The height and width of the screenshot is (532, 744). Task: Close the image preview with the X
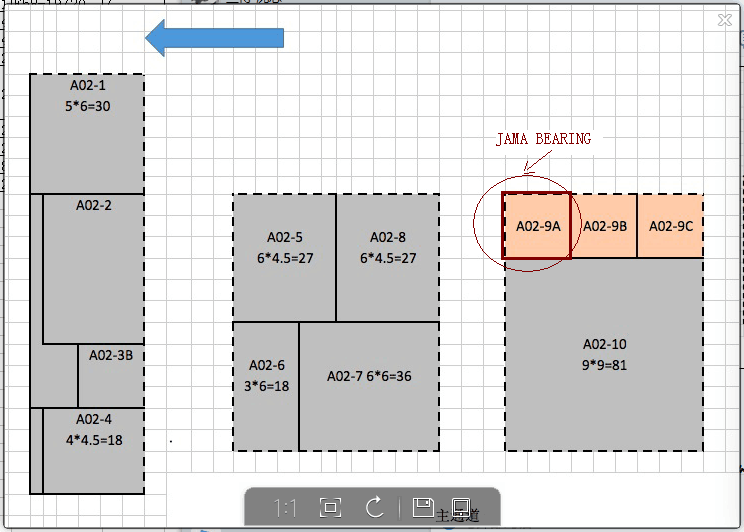[725, 19]
